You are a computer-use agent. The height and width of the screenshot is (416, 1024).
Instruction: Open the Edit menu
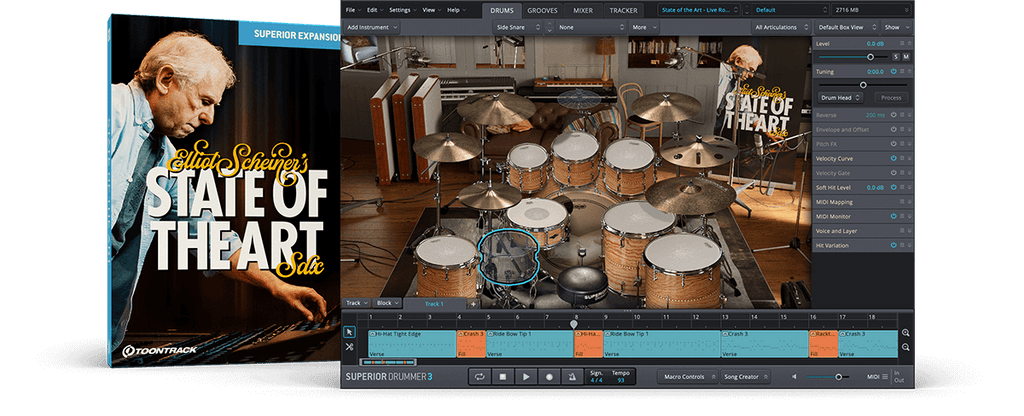click(x=374, y=10)
